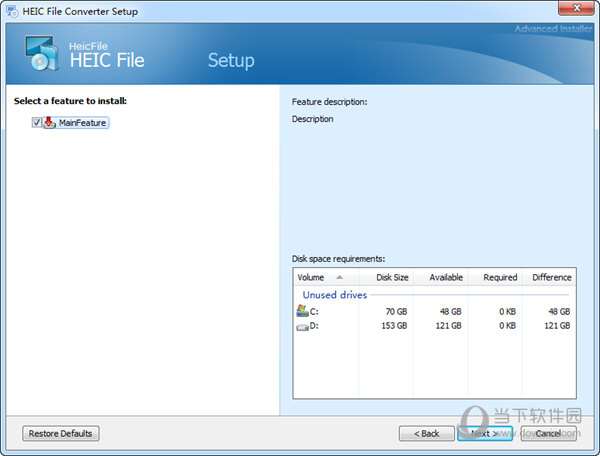
Task: Click the setup title bar icon
Action: [12, 11]
